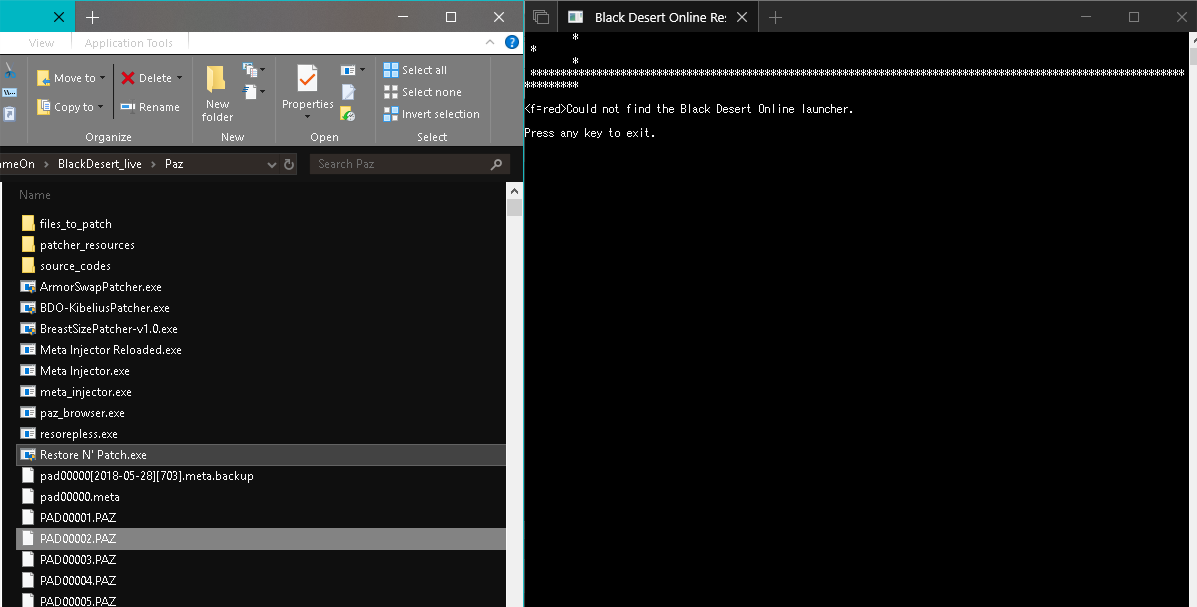Open the address bar history dropdown
The image size is (1197, 607).
click(275, 164)
